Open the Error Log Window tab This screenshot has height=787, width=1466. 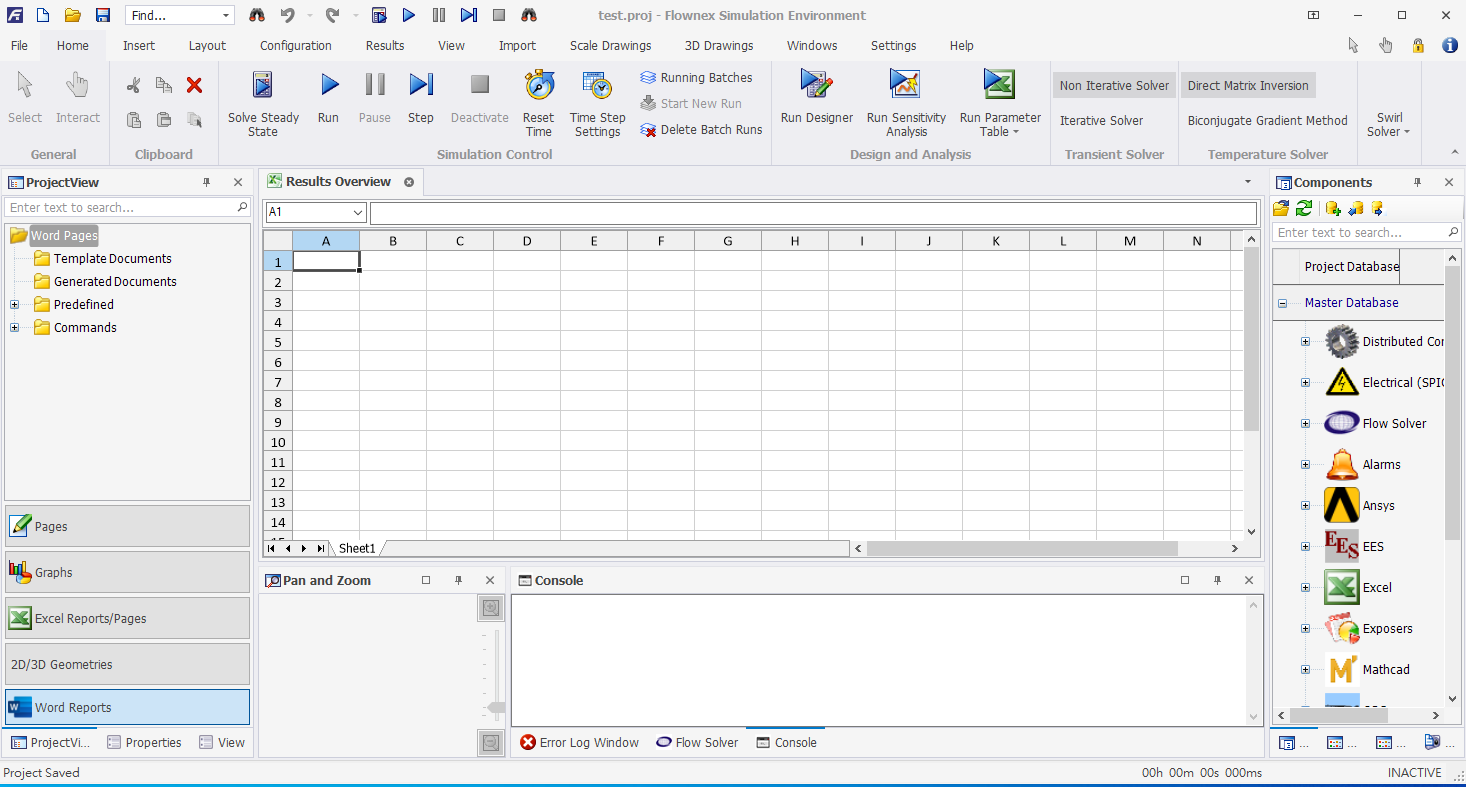point(579,742)
